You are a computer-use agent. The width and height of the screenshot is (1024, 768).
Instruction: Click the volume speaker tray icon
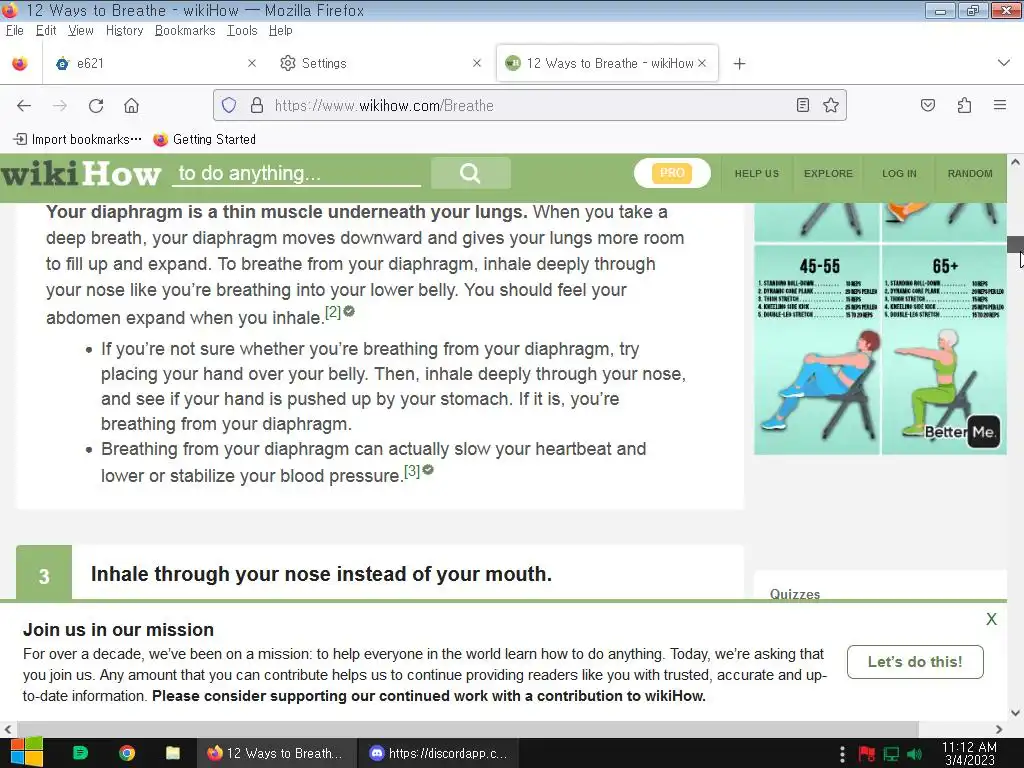[x=916, y=754]
